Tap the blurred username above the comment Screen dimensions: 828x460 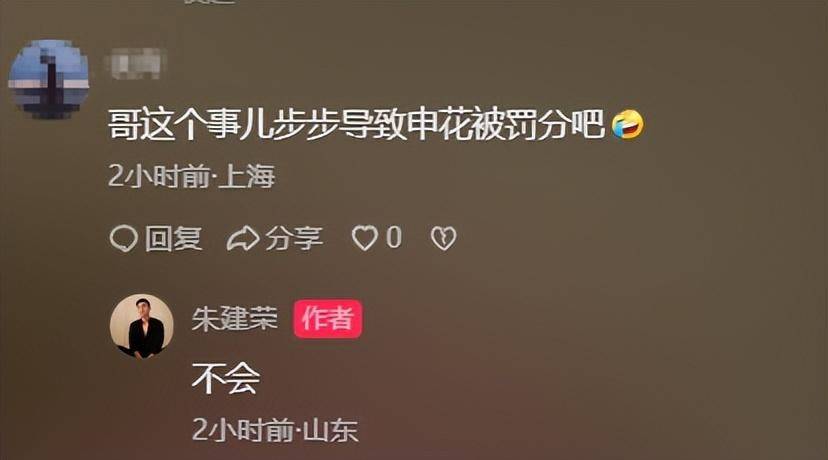(136, 63)
